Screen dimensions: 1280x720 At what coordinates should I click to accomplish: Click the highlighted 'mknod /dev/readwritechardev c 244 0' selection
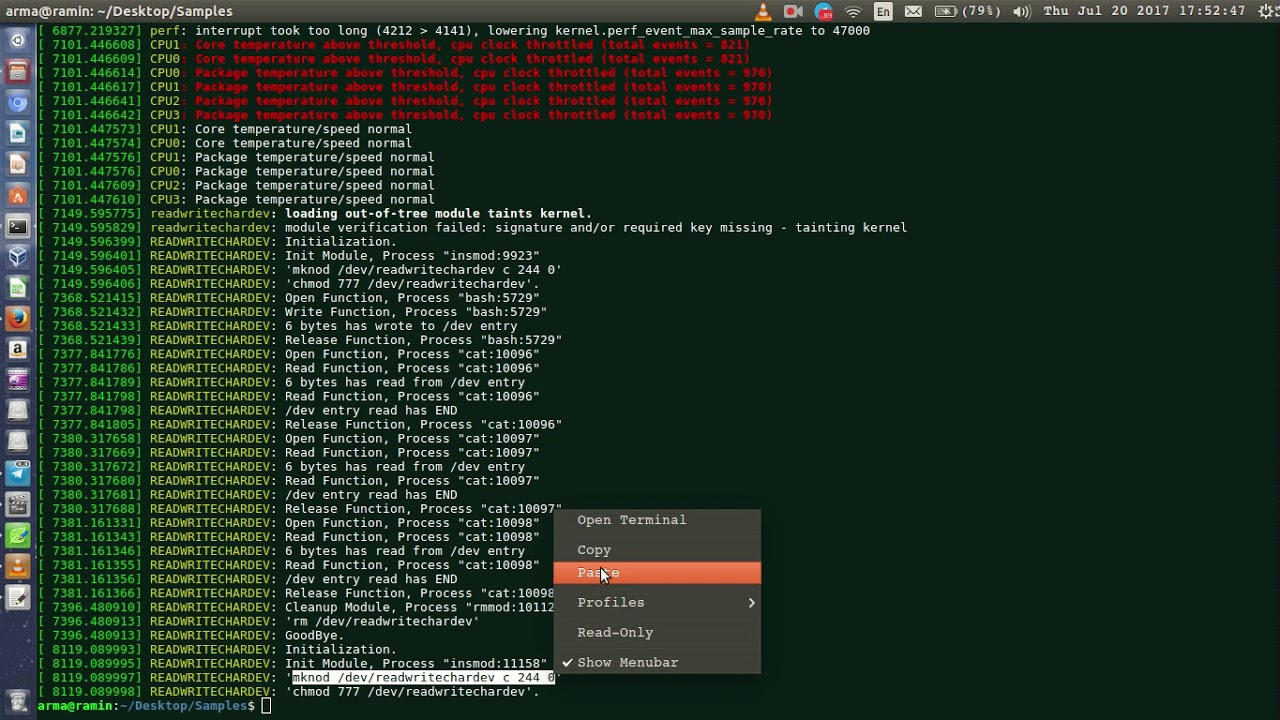pos(424,678)
